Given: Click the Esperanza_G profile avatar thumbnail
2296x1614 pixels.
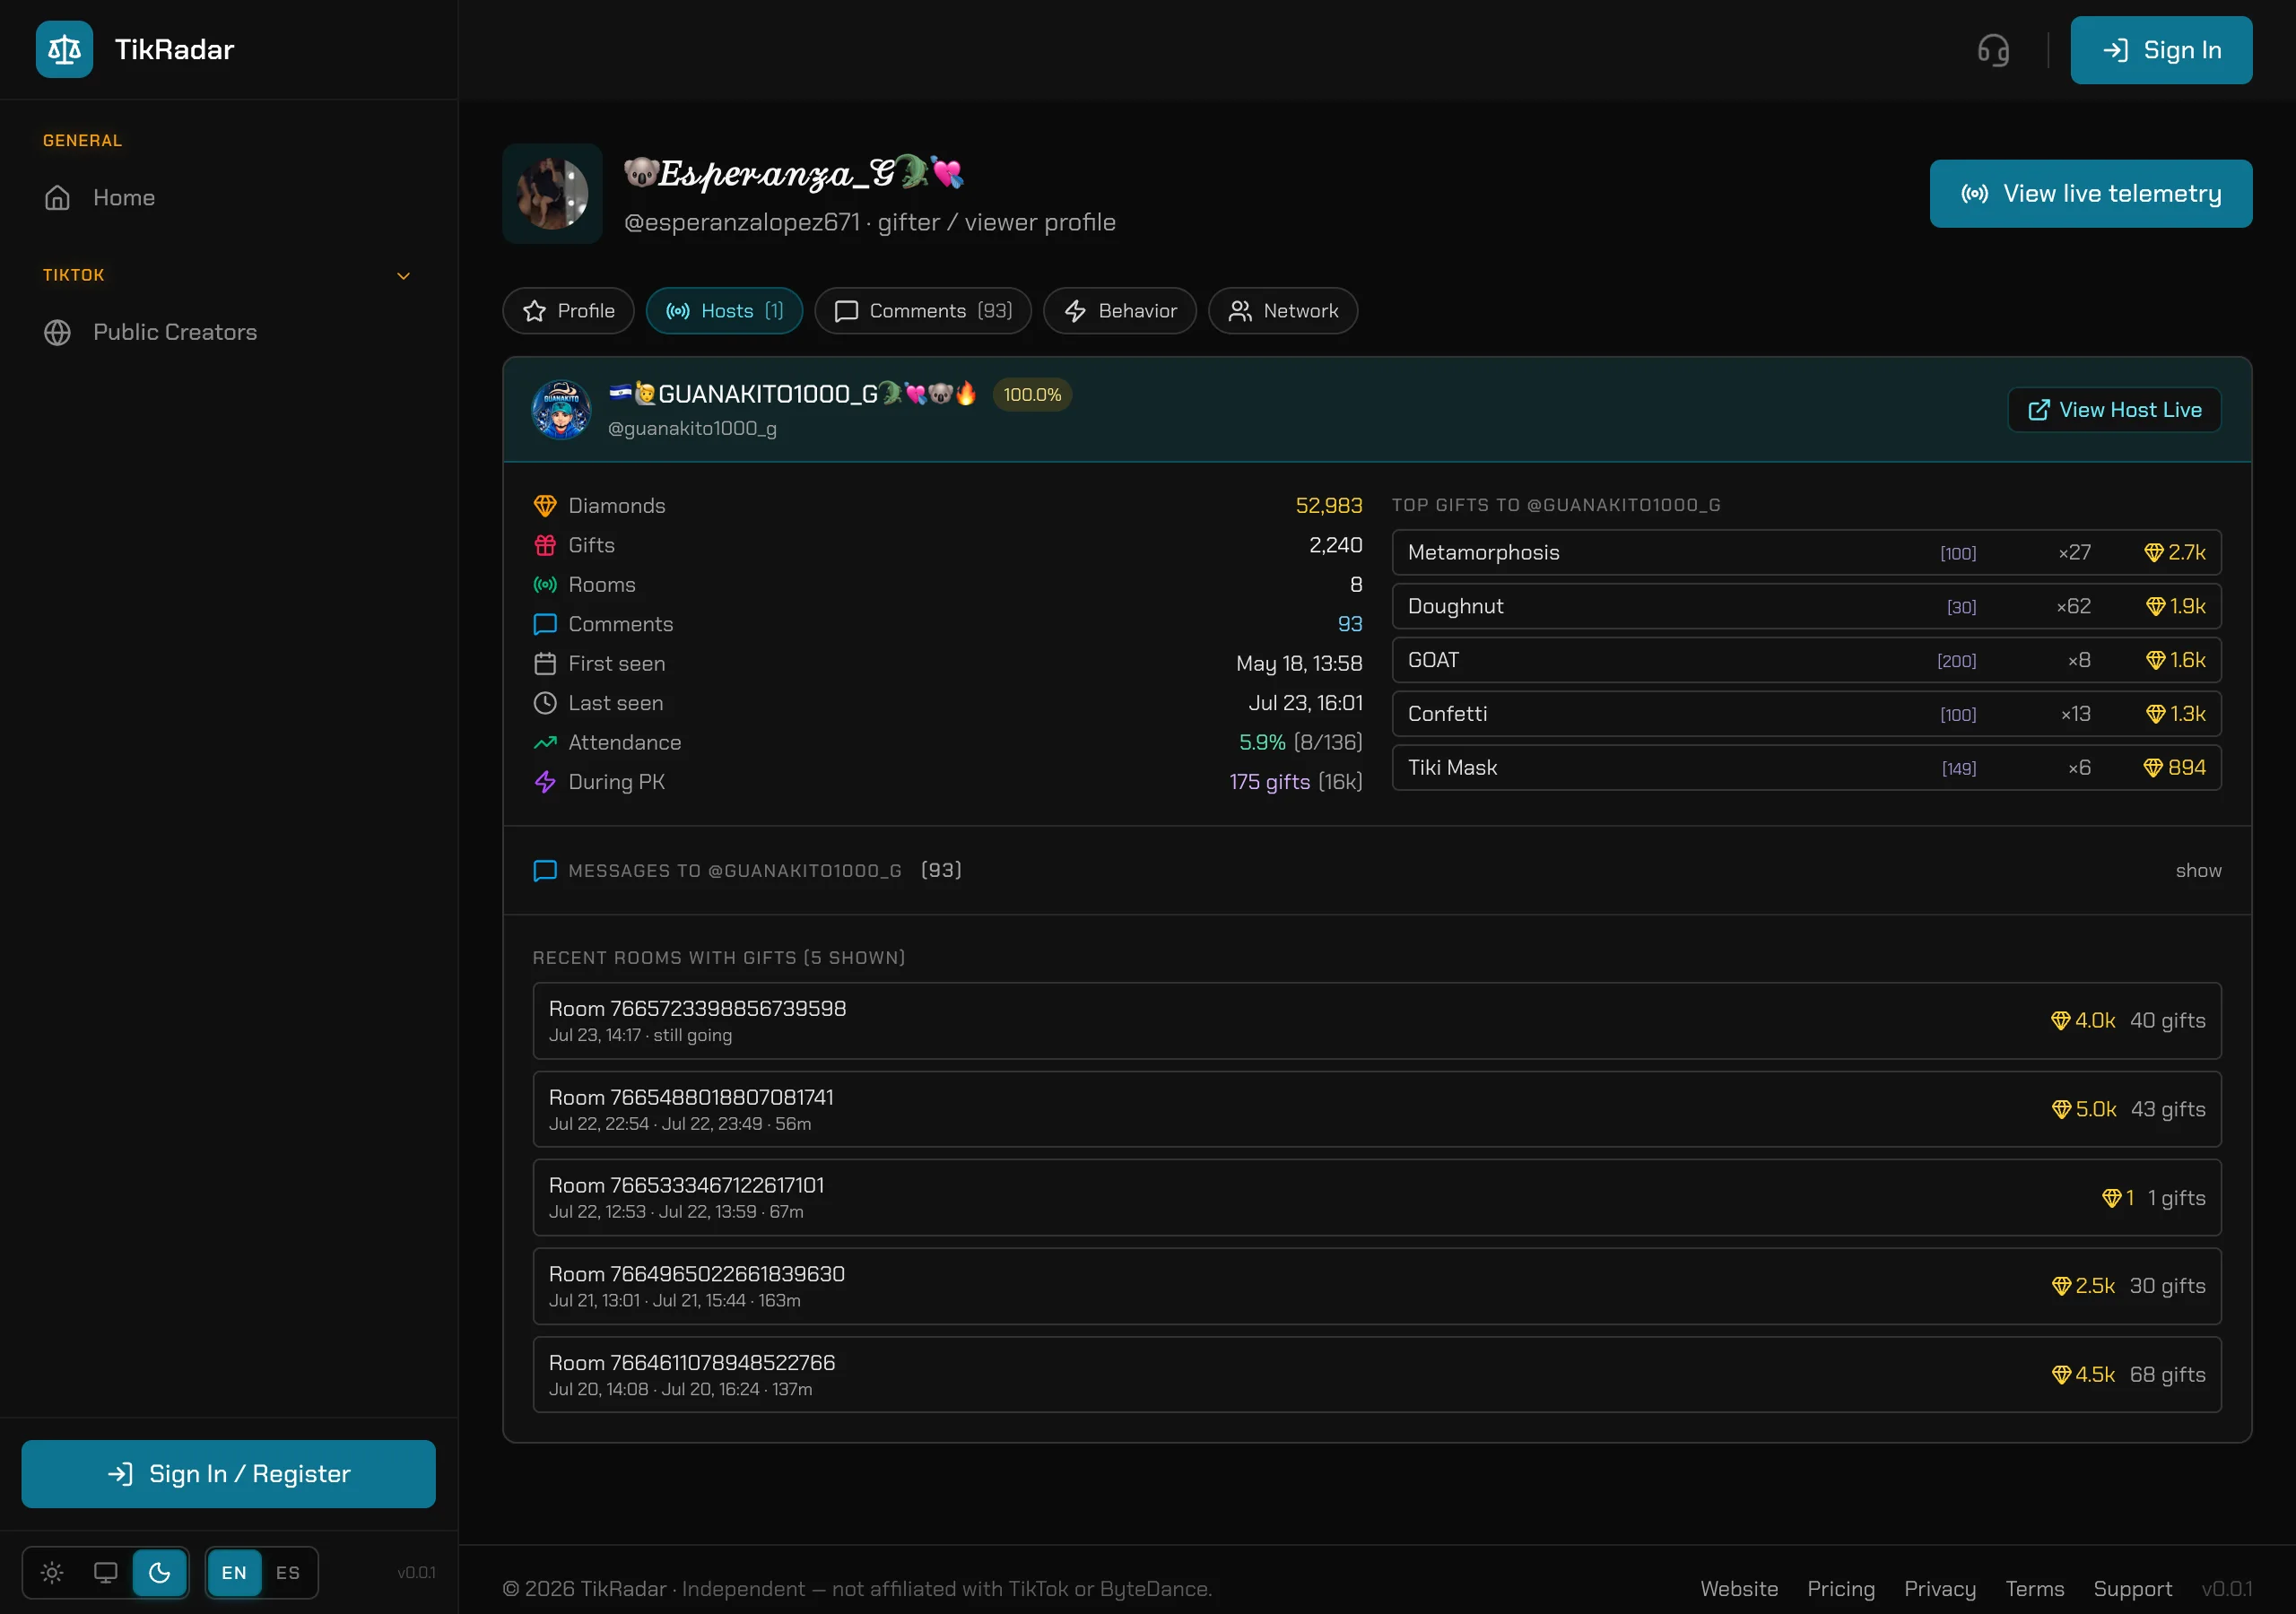Looking at the screenshot, I should pos(552,194).
